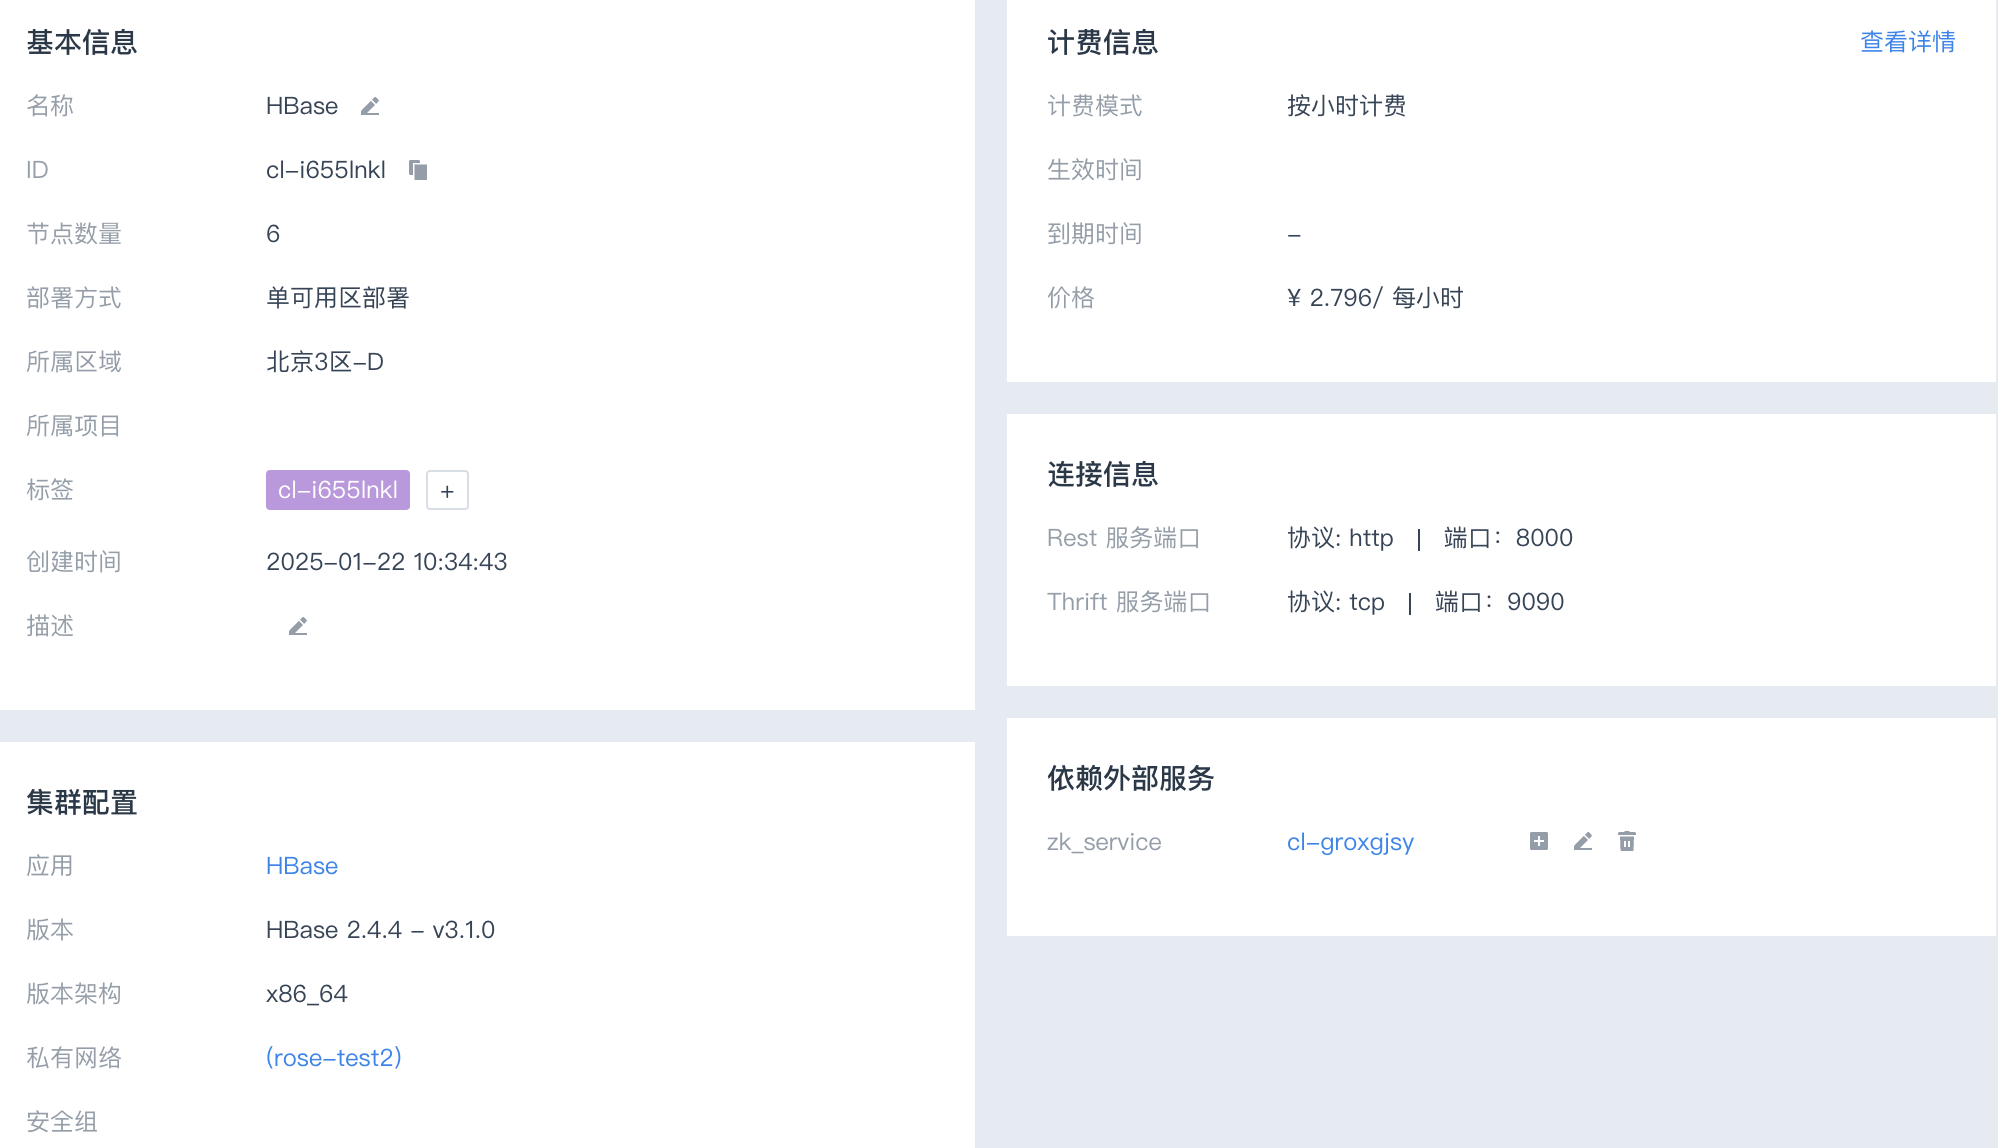
Task: Edit the description with pencil icon
Action: (298, 626)
